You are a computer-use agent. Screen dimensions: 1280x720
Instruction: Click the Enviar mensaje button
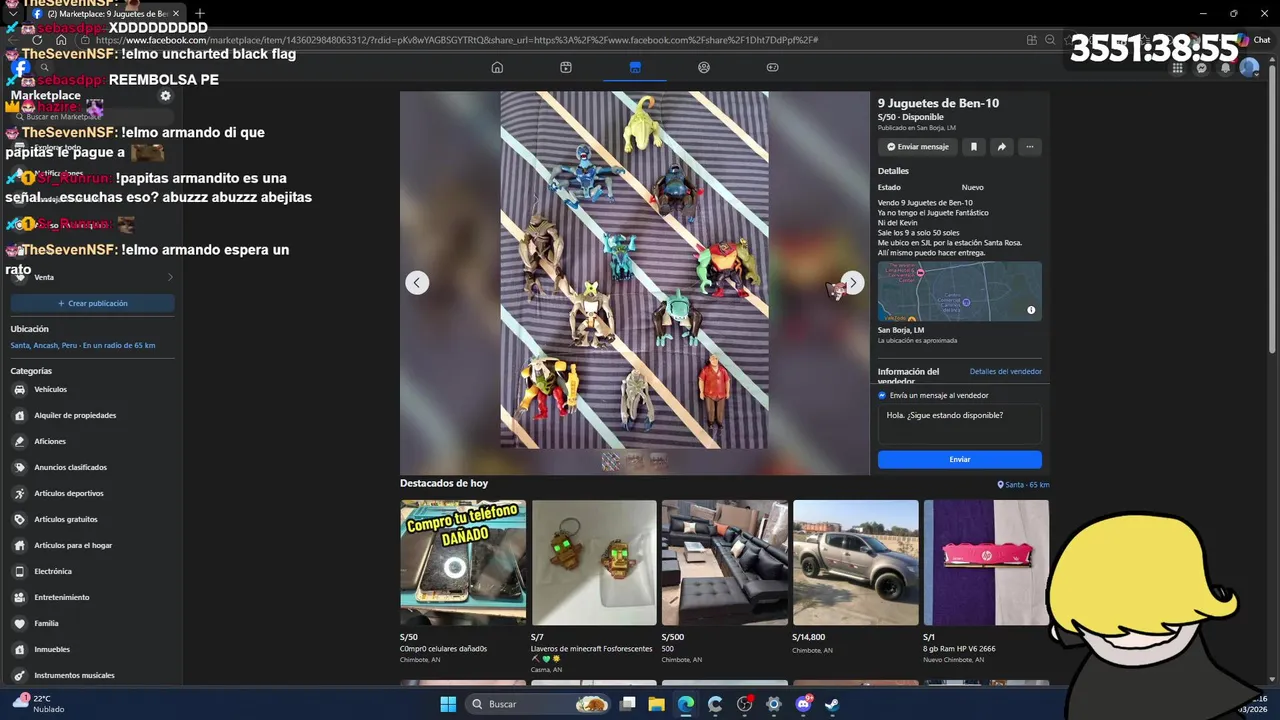pyautogui.click(x=917, y=147)
